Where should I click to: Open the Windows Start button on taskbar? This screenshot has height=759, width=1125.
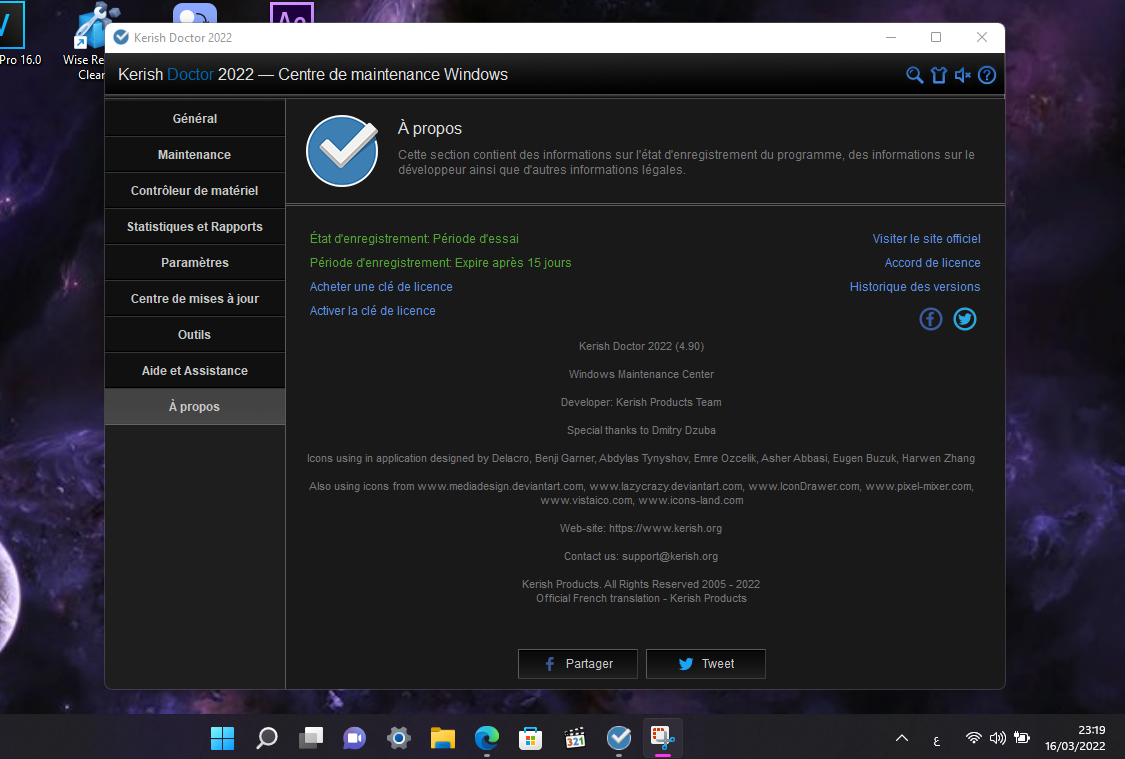pyautogui.click(x=222, y=737)
